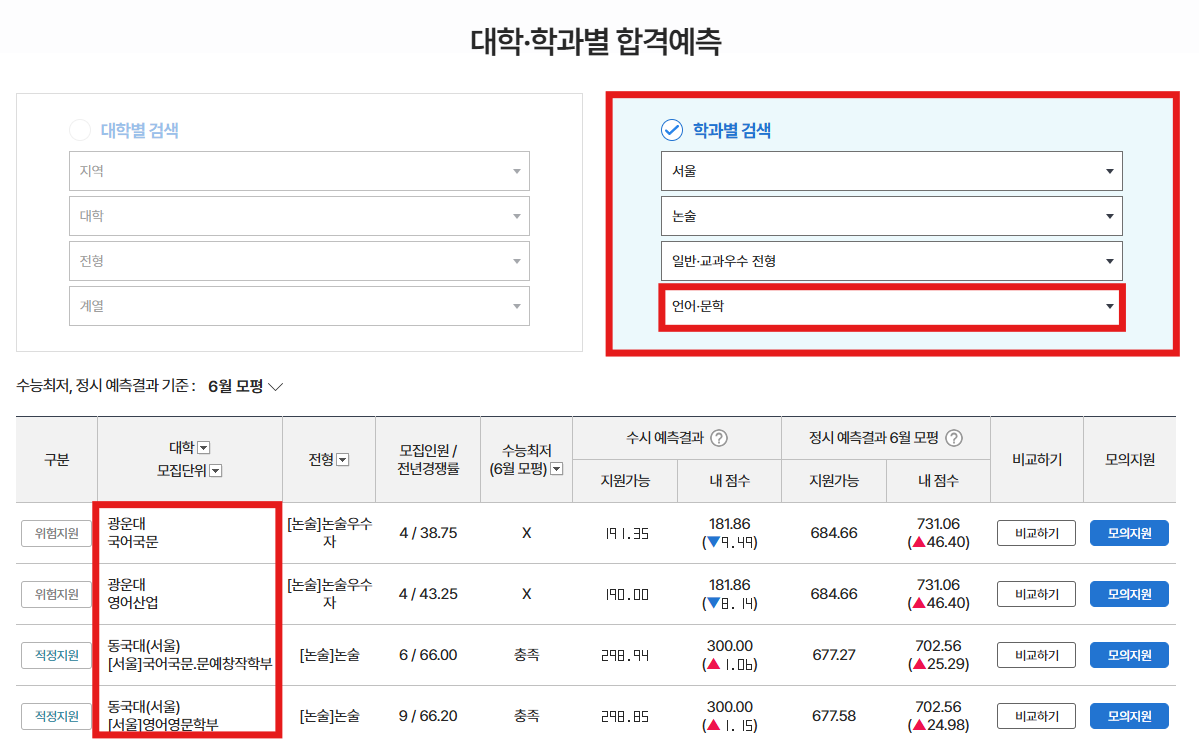Click the 광운대 영어산업 cell
This screenshot has height=743, width=1199.
tap(190, 594)
